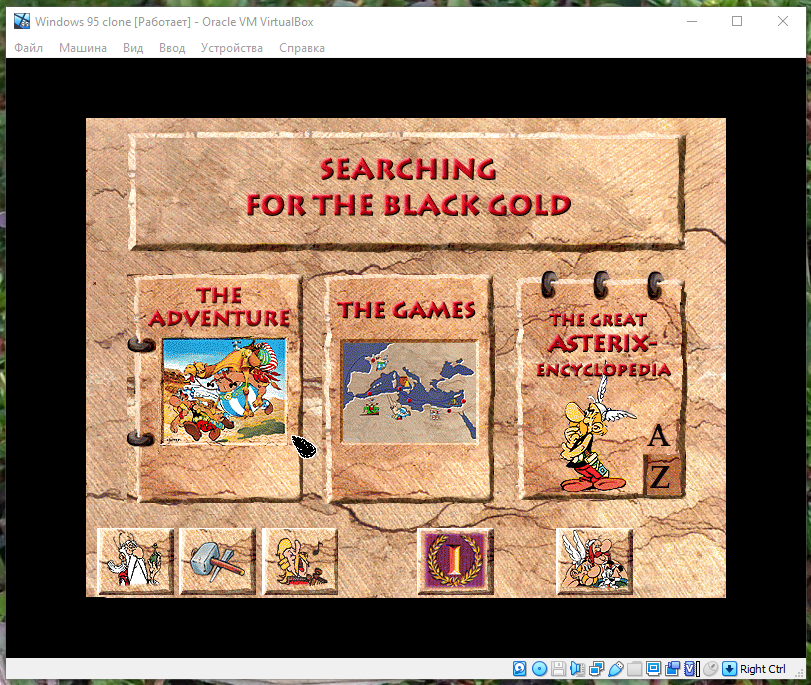Open the Ввод menu
The height and width of the screenshot is (685, 811).
point(172,48)
